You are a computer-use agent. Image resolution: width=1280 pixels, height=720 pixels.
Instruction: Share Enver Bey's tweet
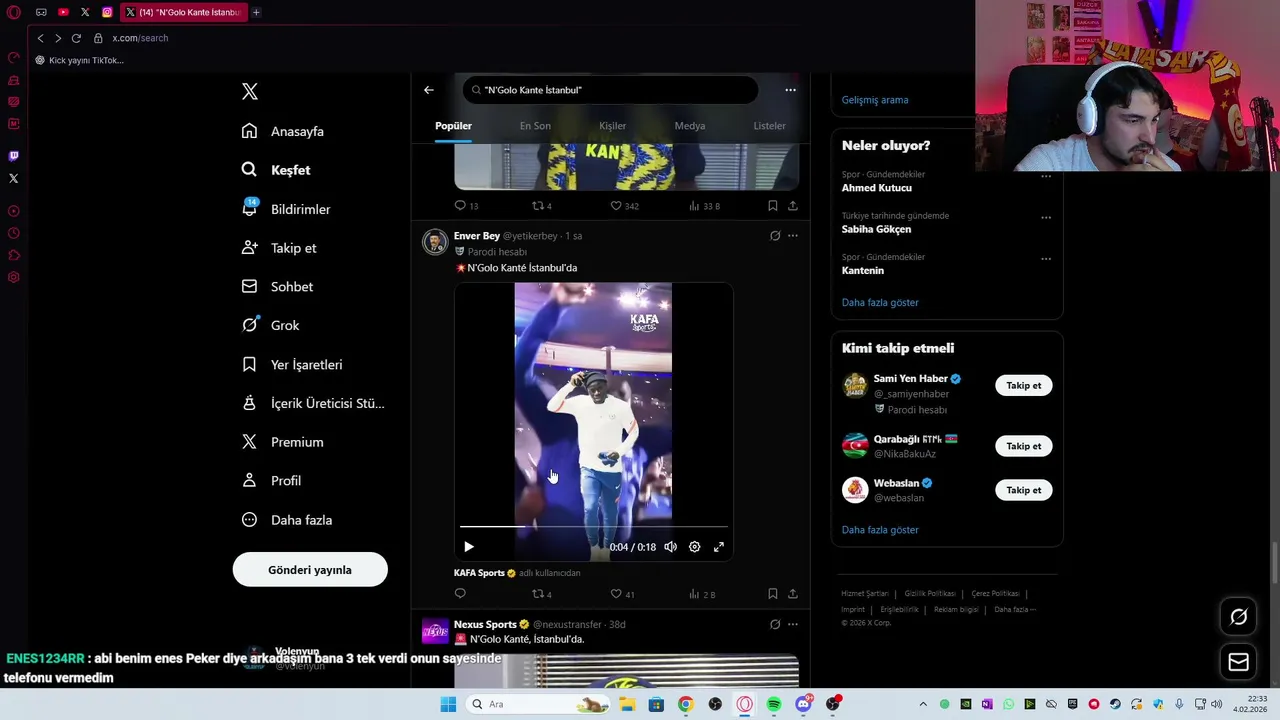tap(793, 594)
